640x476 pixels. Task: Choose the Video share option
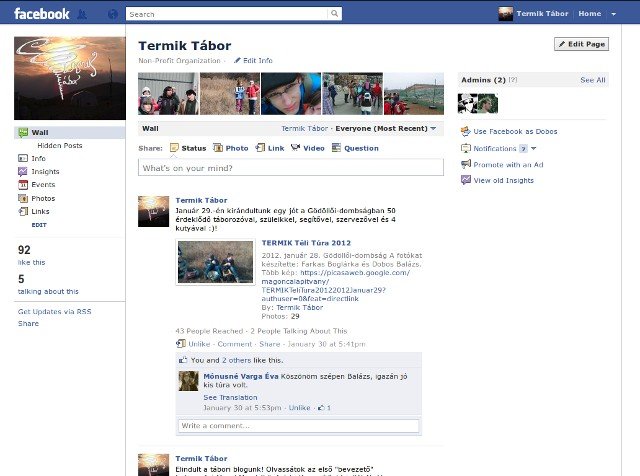(308, 148)
